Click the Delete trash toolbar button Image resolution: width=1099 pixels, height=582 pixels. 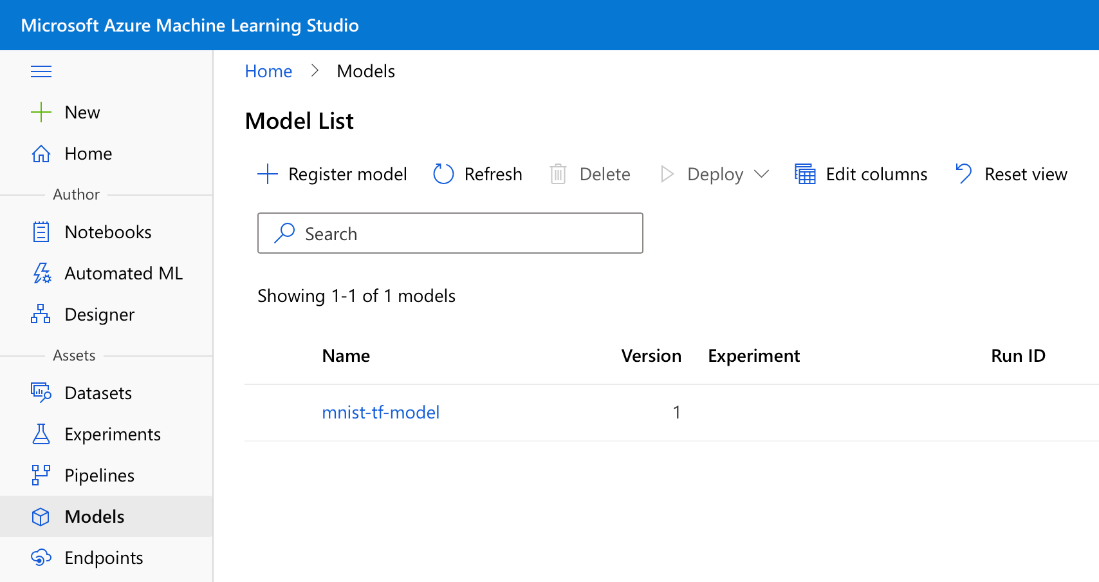click(589, 174)
